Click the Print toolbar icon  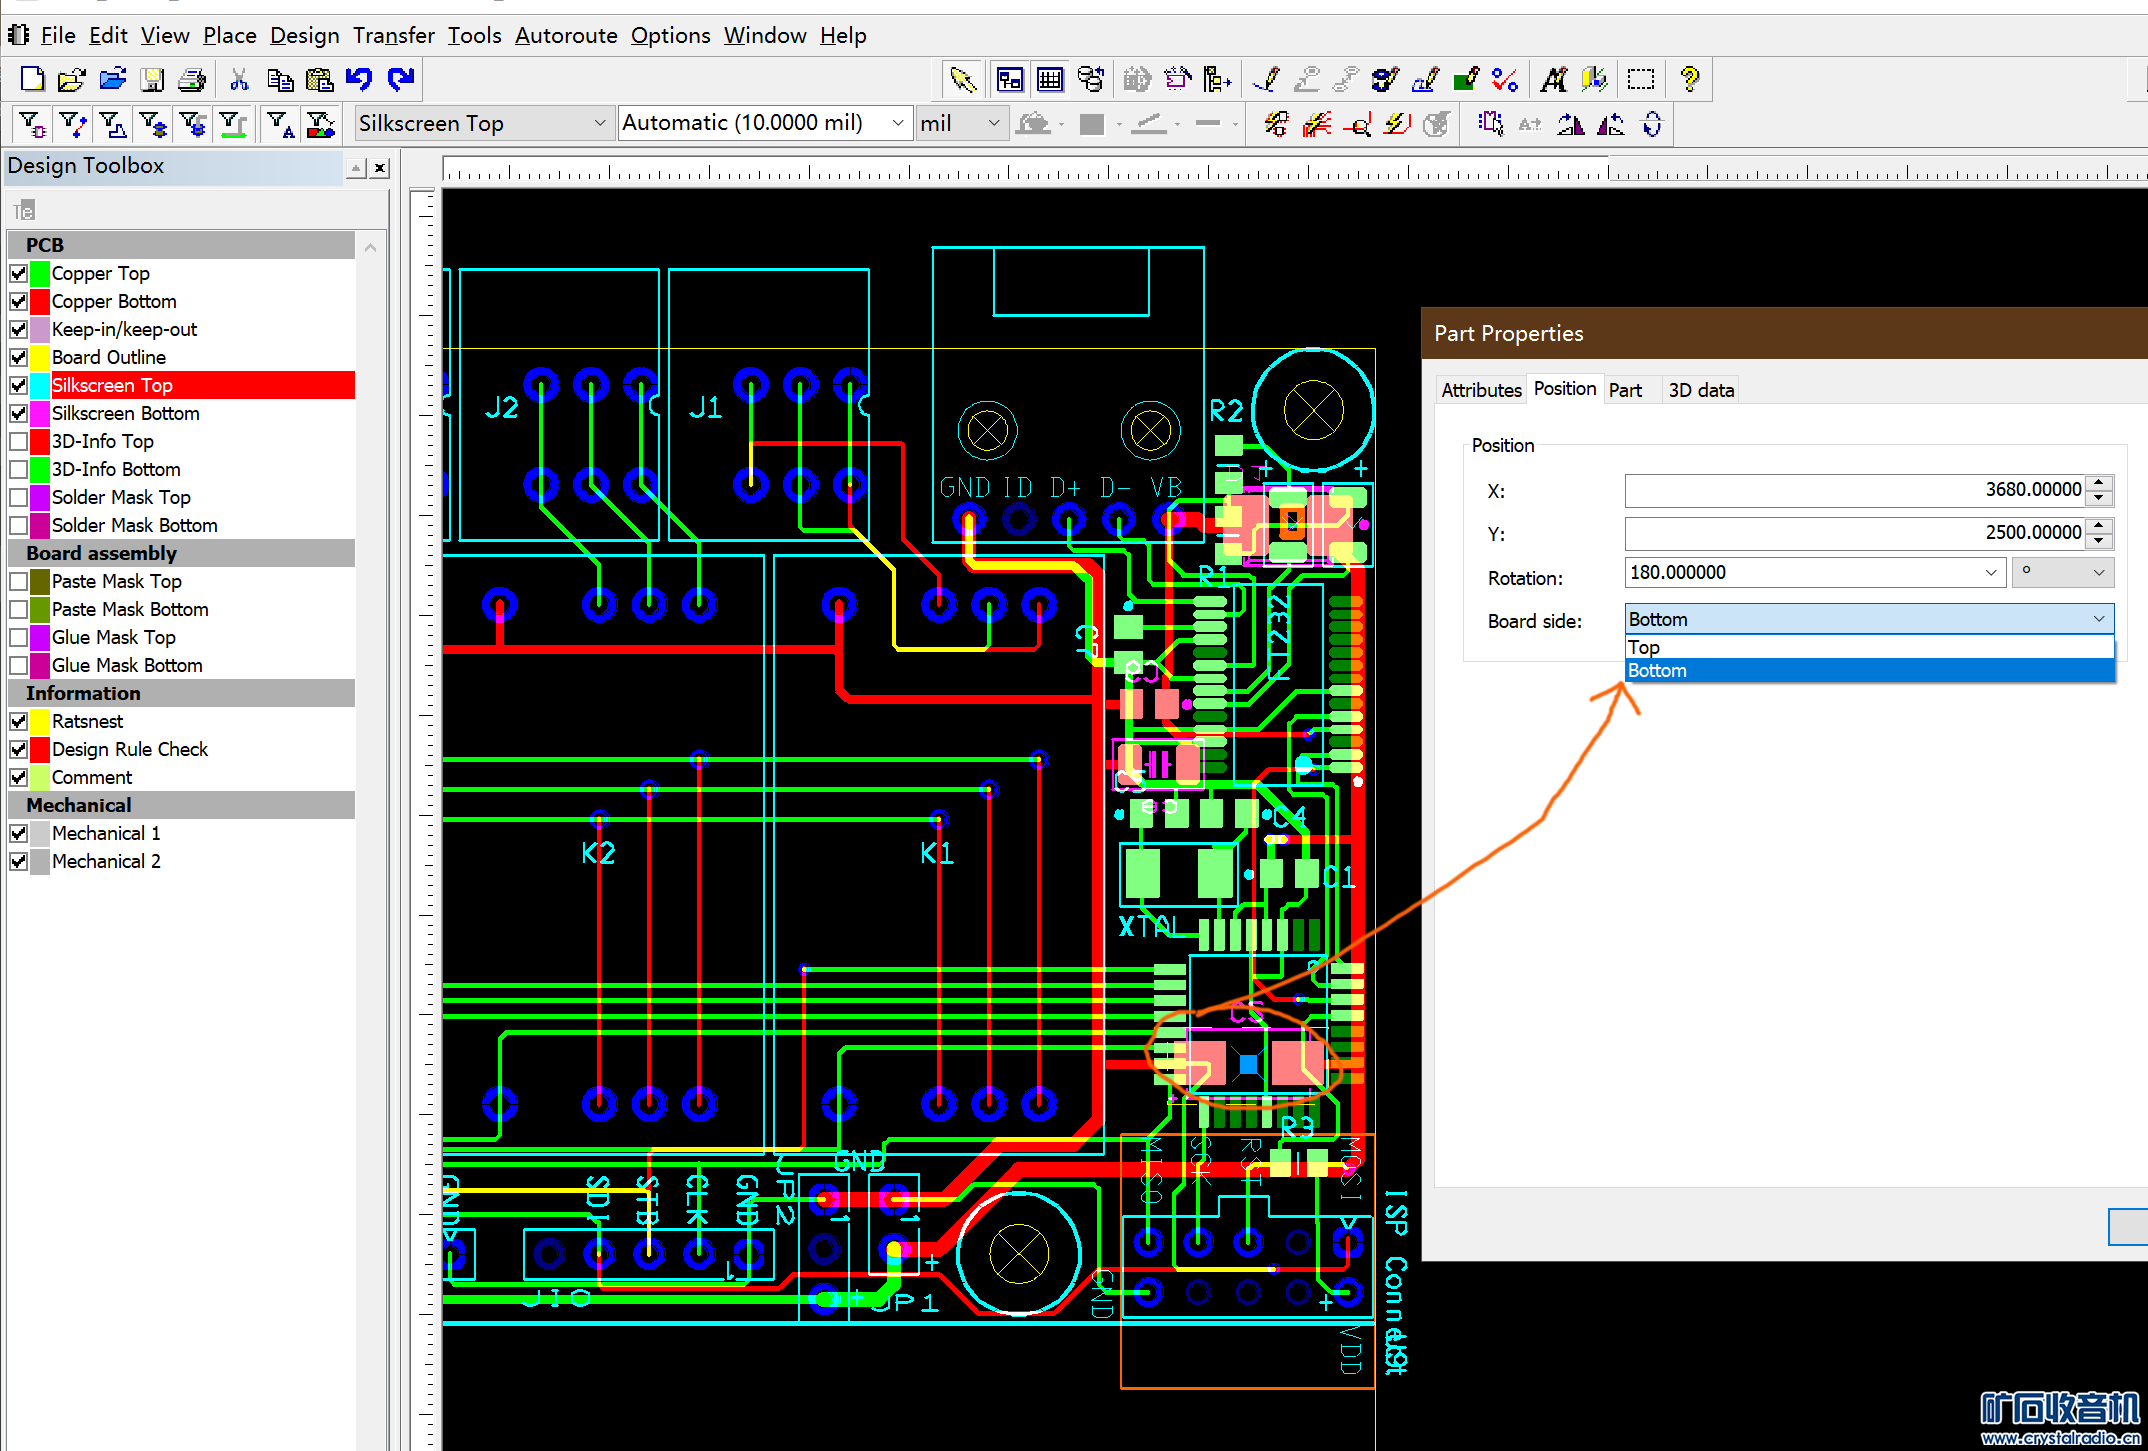191,80
